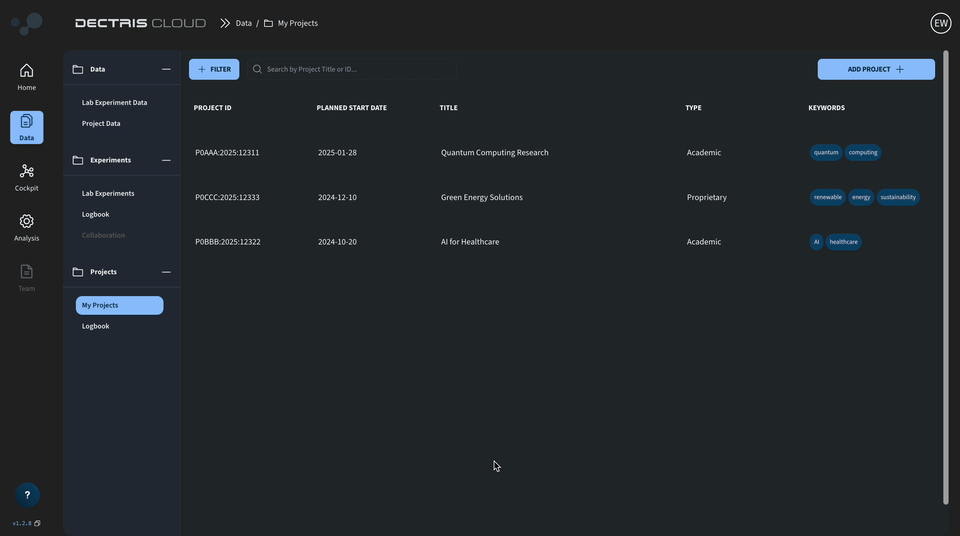Open the Cockpit view
This screenshot has height=536, width=960.
click(26, 178)
